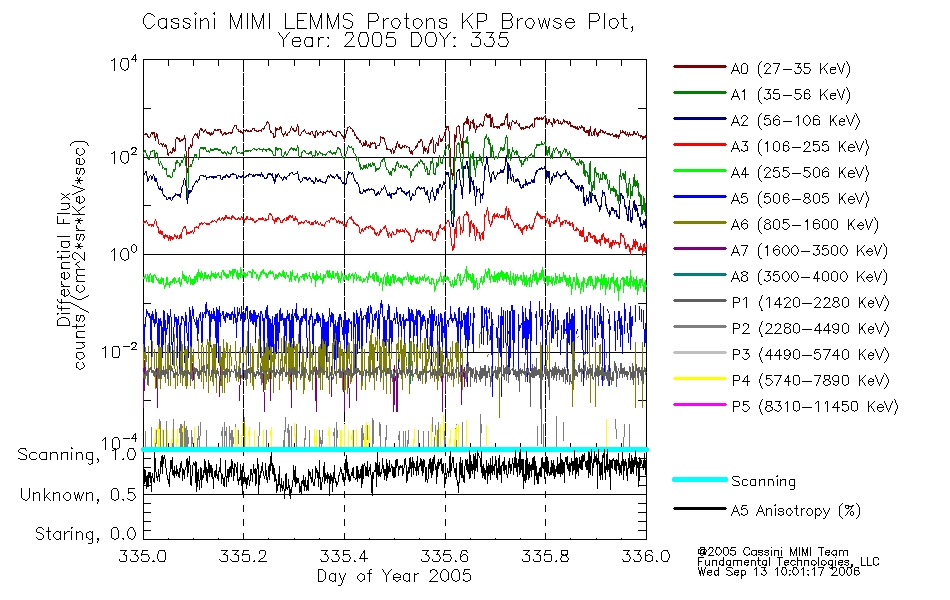Click the x-axis tick label 335.8
Screen dimensions: 950x600
click(545, 556)
